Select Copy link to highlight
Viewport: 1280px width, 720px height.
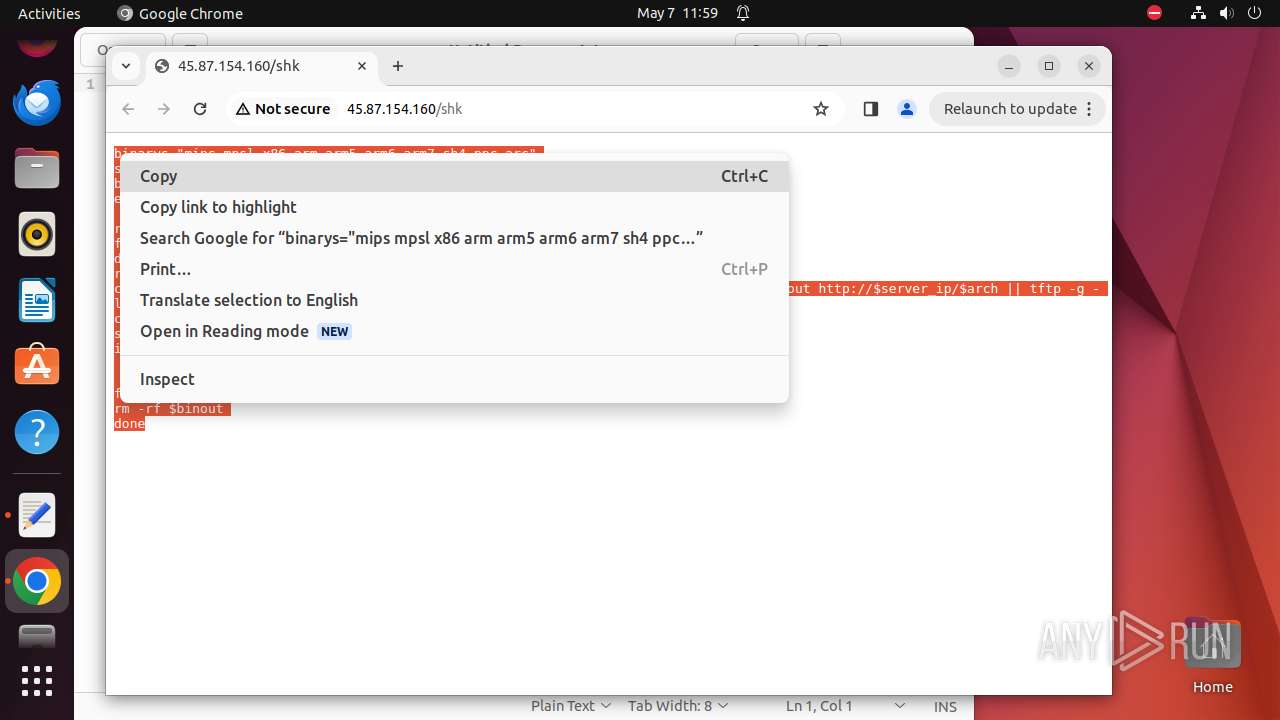click(x=453, y=207)
